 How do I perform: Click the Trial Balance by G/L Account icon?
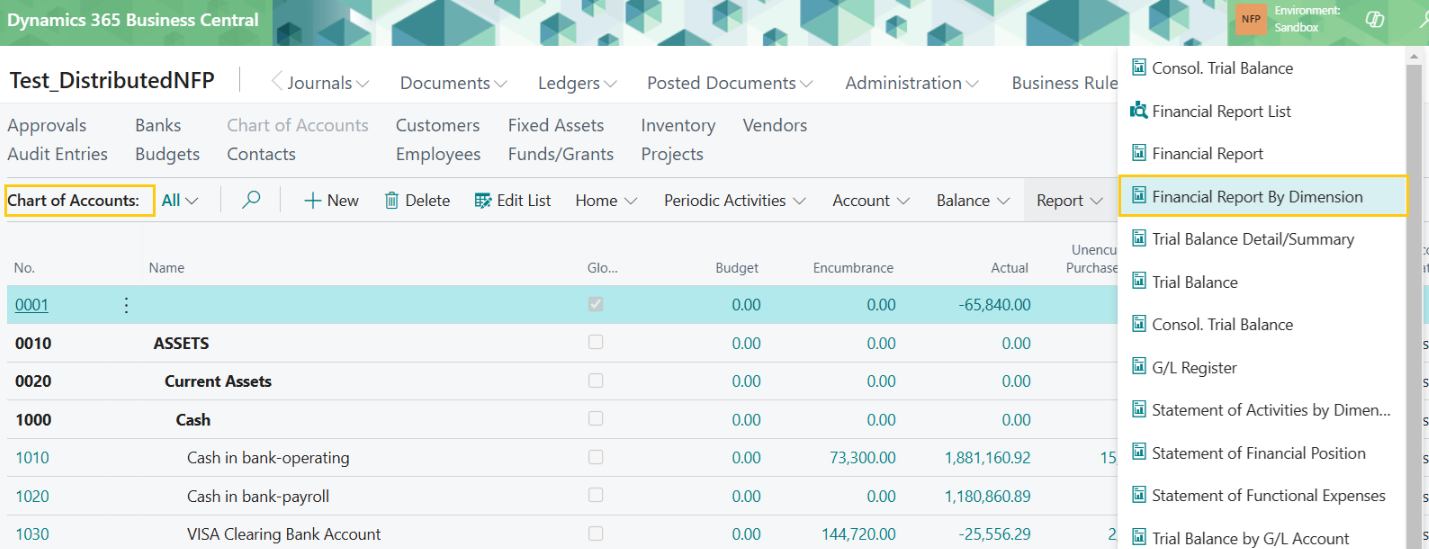pos(1138,538)
